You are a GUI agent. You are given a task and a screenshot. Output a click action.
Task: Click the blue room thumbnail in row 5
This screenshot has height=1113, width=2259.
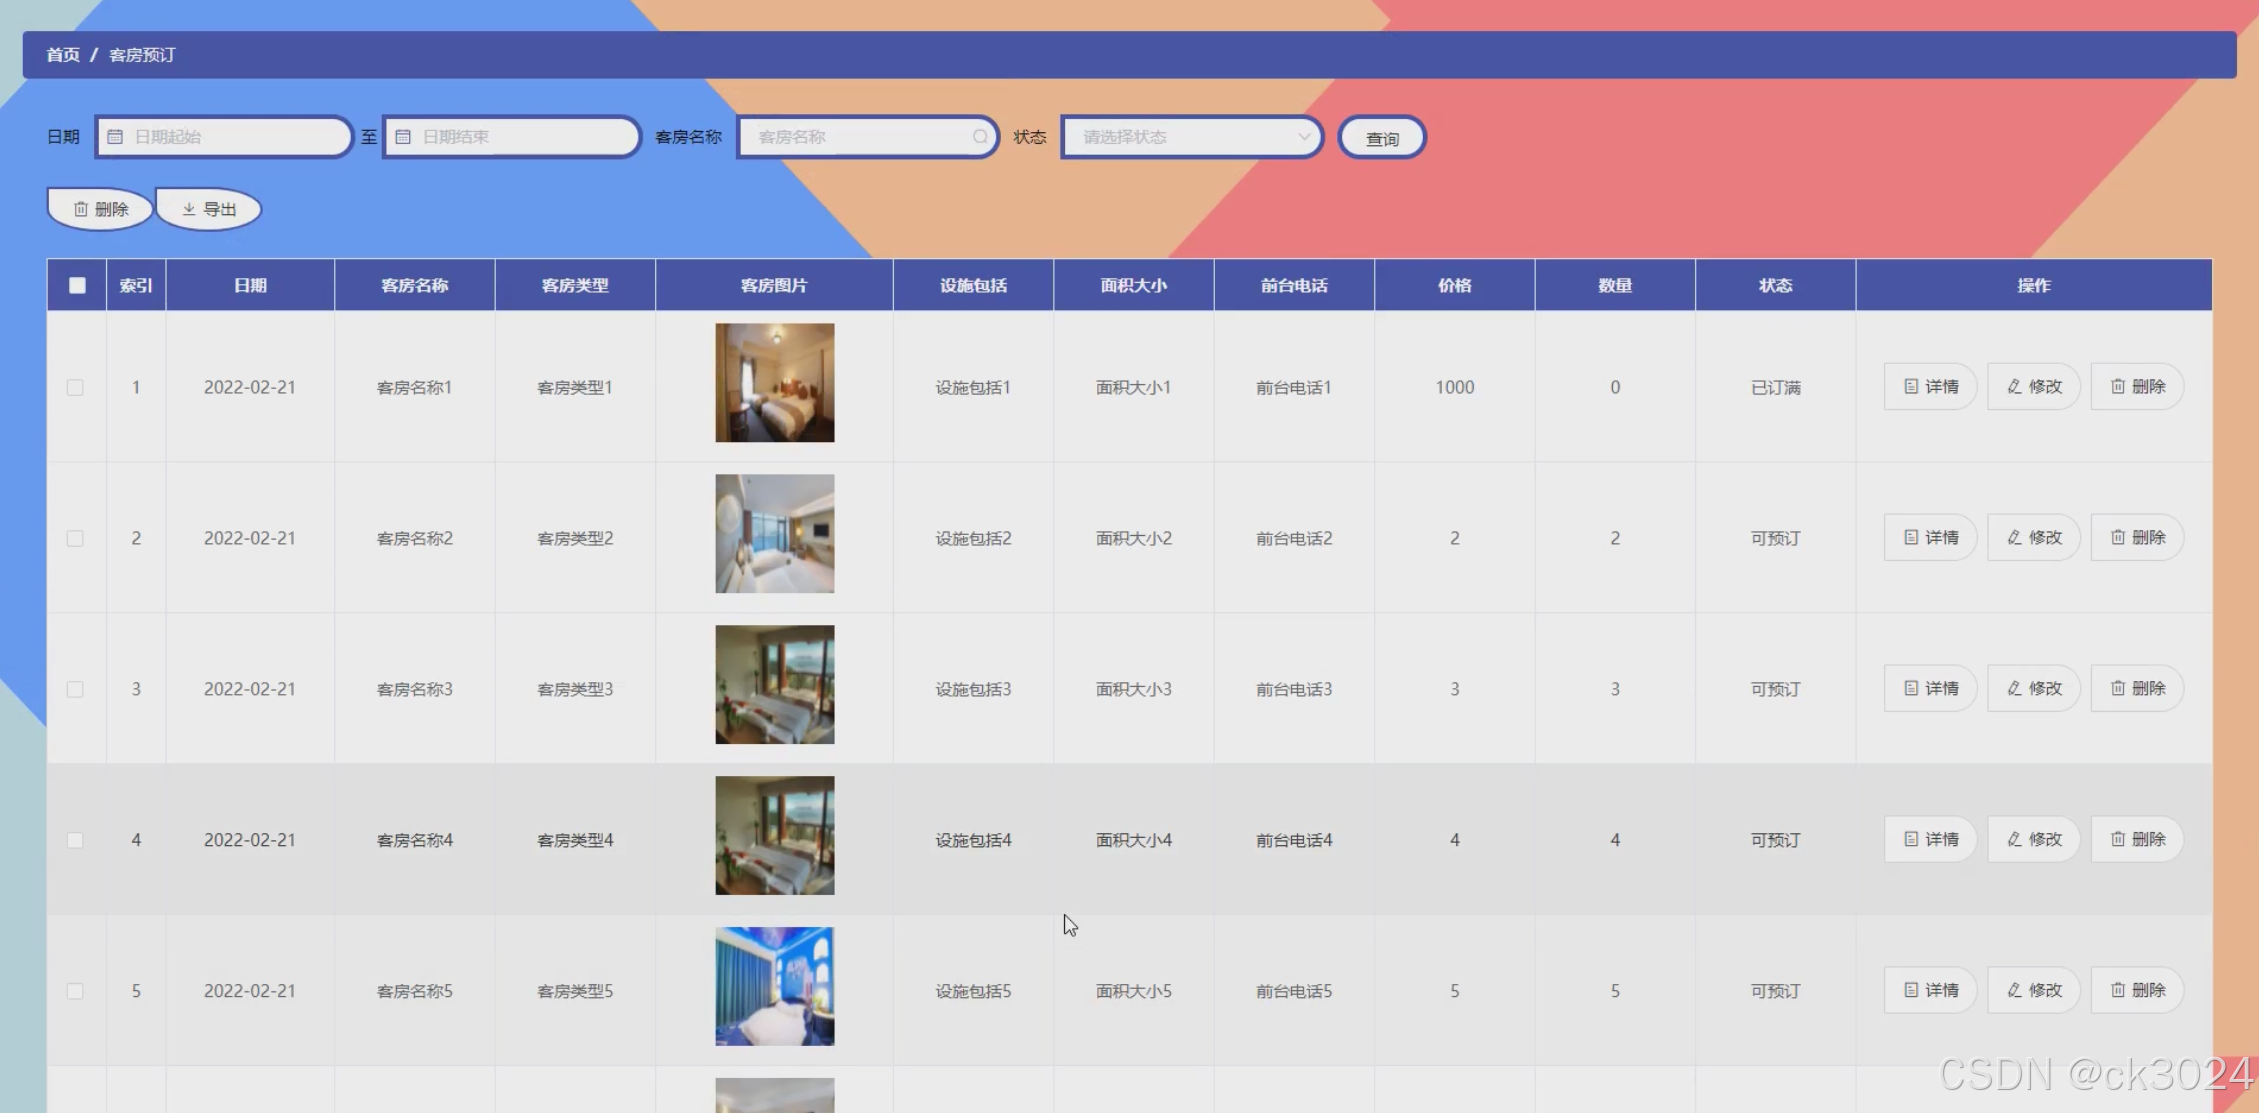click(774, 986)
